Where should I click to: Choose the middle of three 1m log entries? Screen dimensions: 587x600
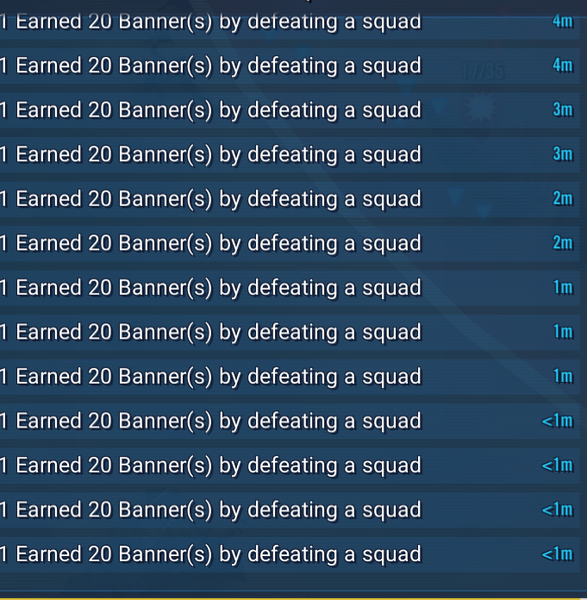[x=290, y=332]
